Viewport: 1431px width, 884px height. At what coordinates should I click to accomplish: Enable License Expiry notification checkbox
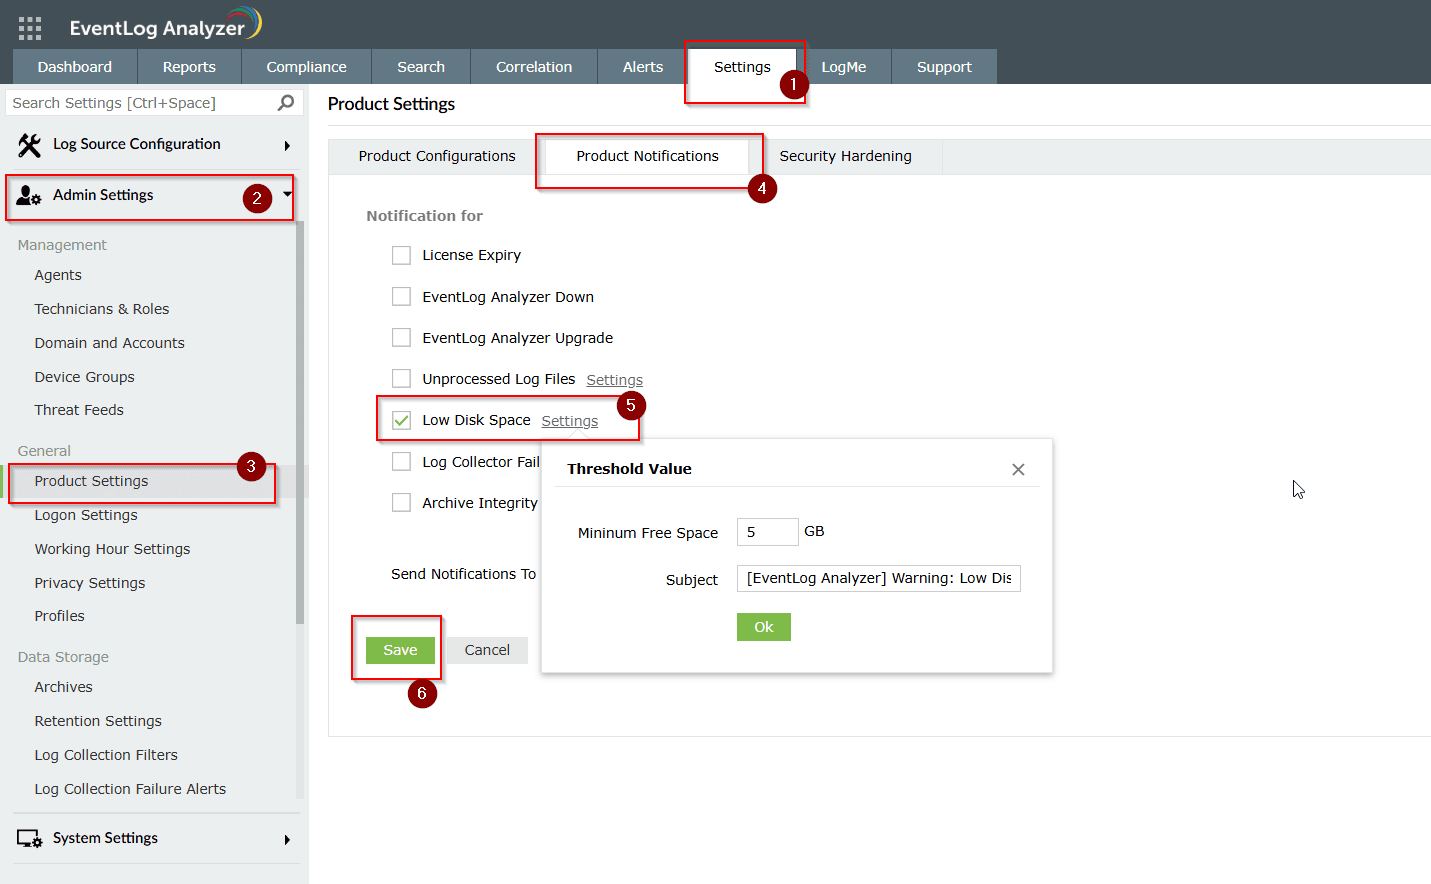(401, 255)
